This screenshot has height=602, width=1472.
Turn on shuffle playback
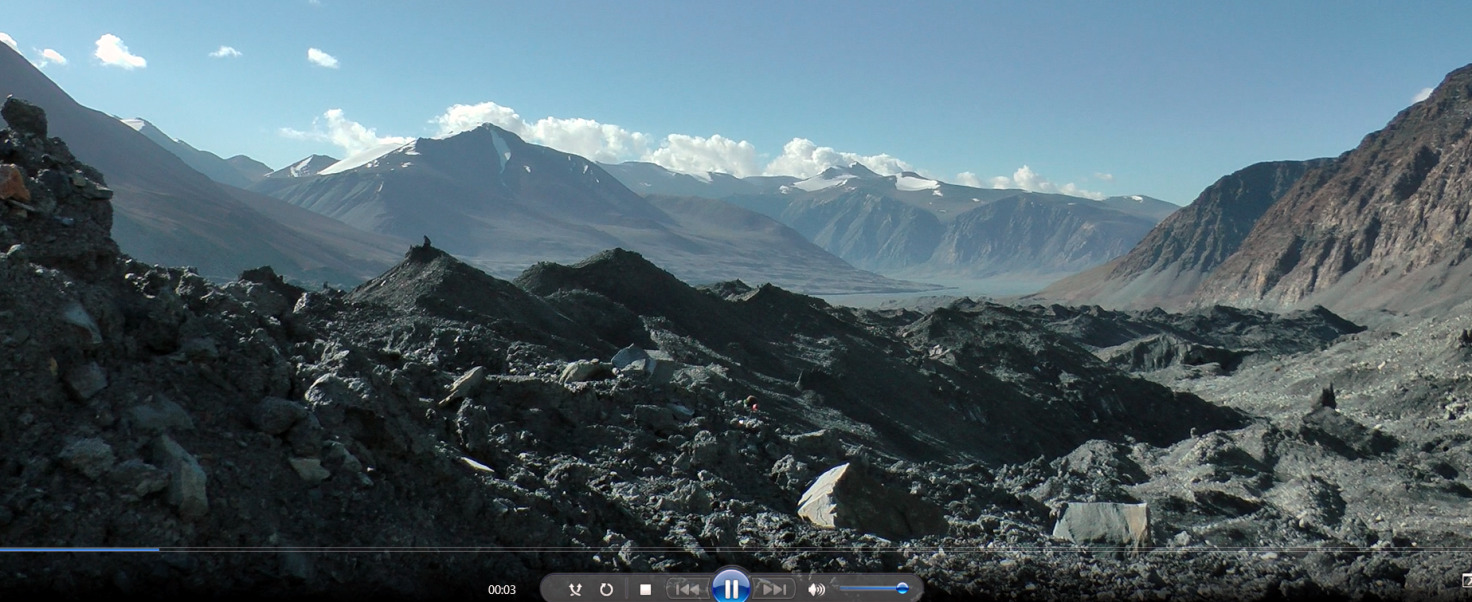(x=575, y=590)
